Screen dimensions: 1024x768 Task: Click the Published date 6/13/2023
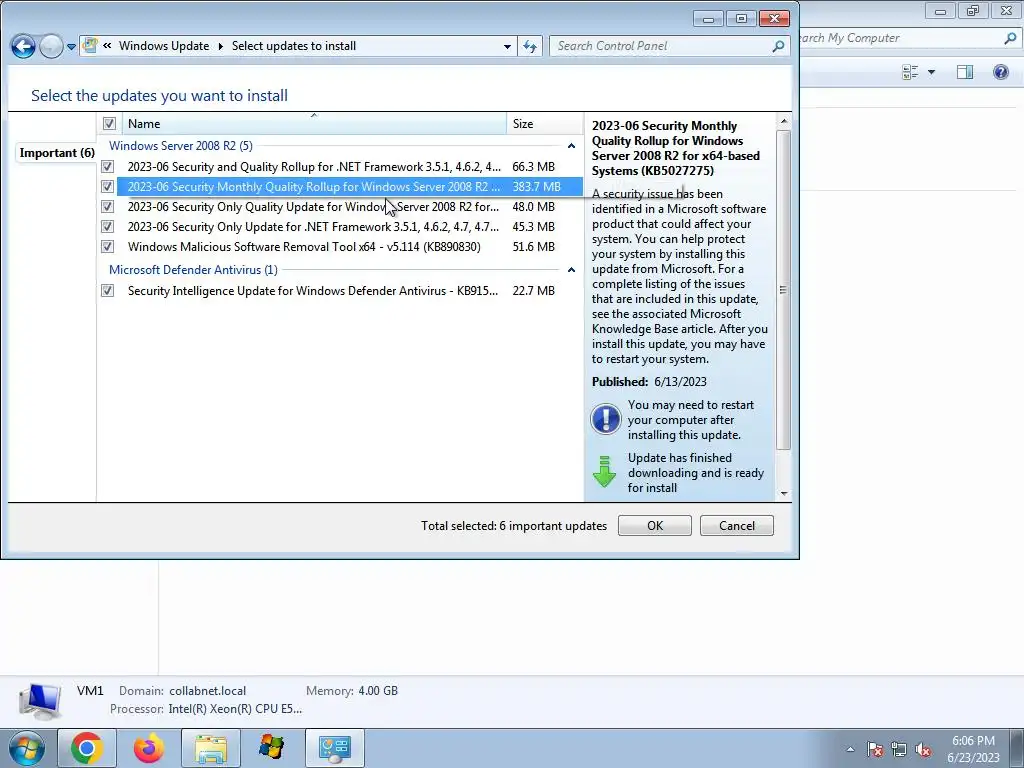click(x=680, y=381)
